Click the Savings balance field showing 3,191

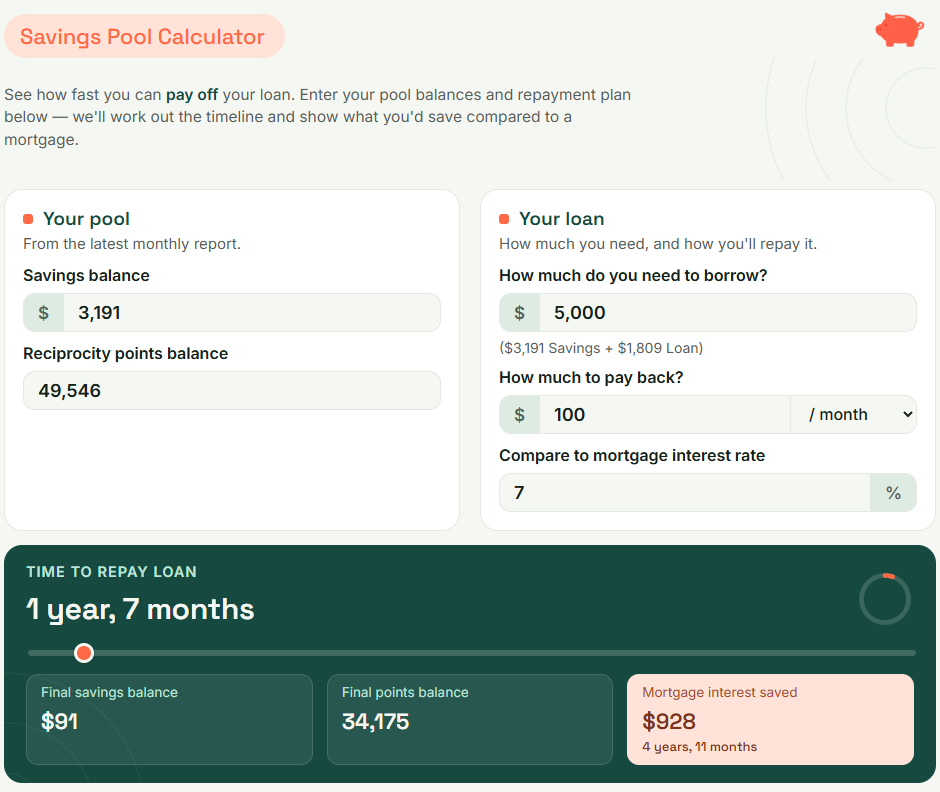point(252,312)
